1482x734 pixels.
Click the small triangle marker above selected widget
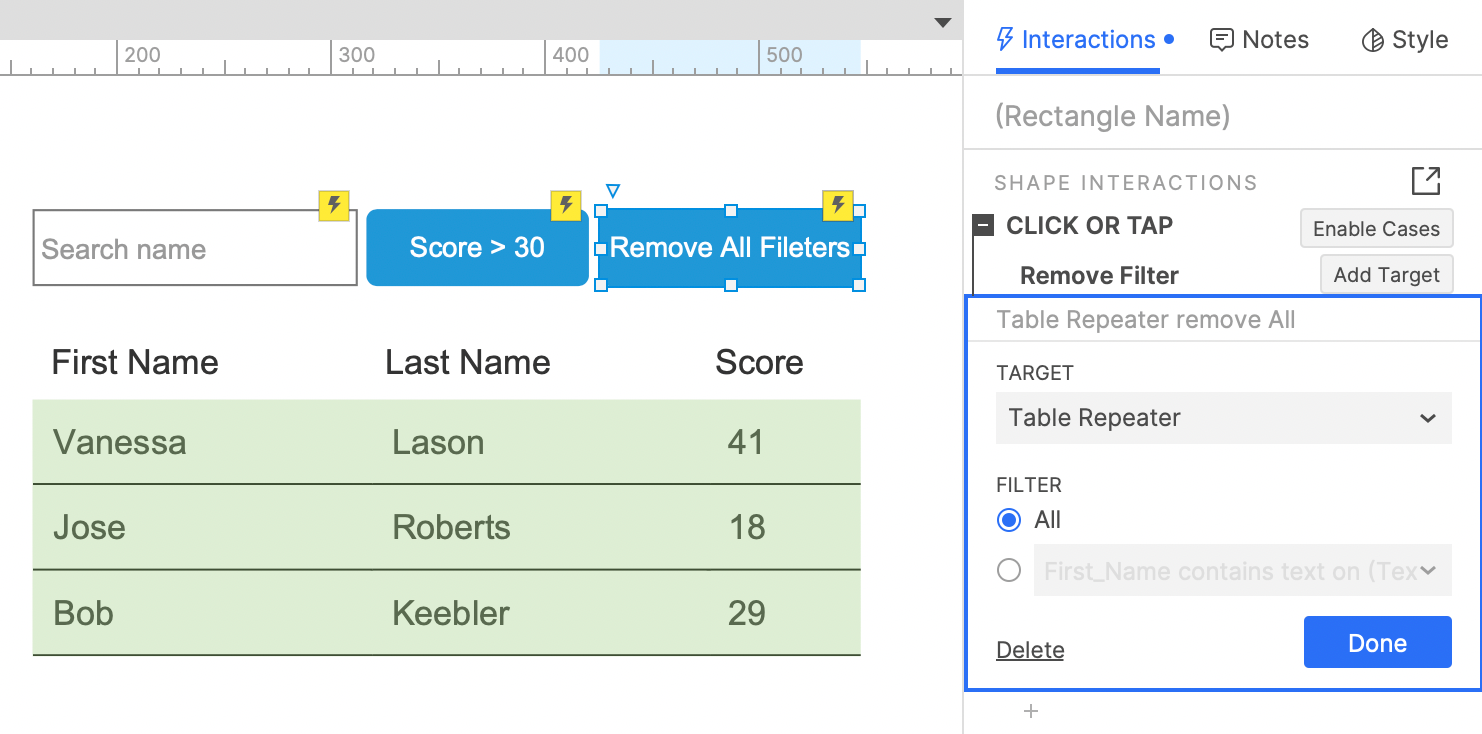(x=613, y=190)
